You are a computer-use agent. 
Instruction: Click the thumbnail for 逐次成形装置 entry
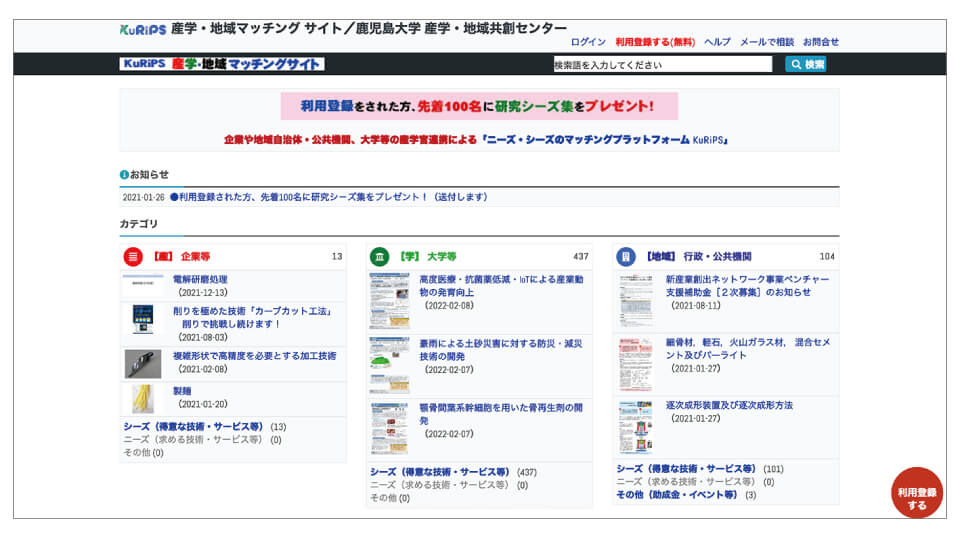pos(636,427)
